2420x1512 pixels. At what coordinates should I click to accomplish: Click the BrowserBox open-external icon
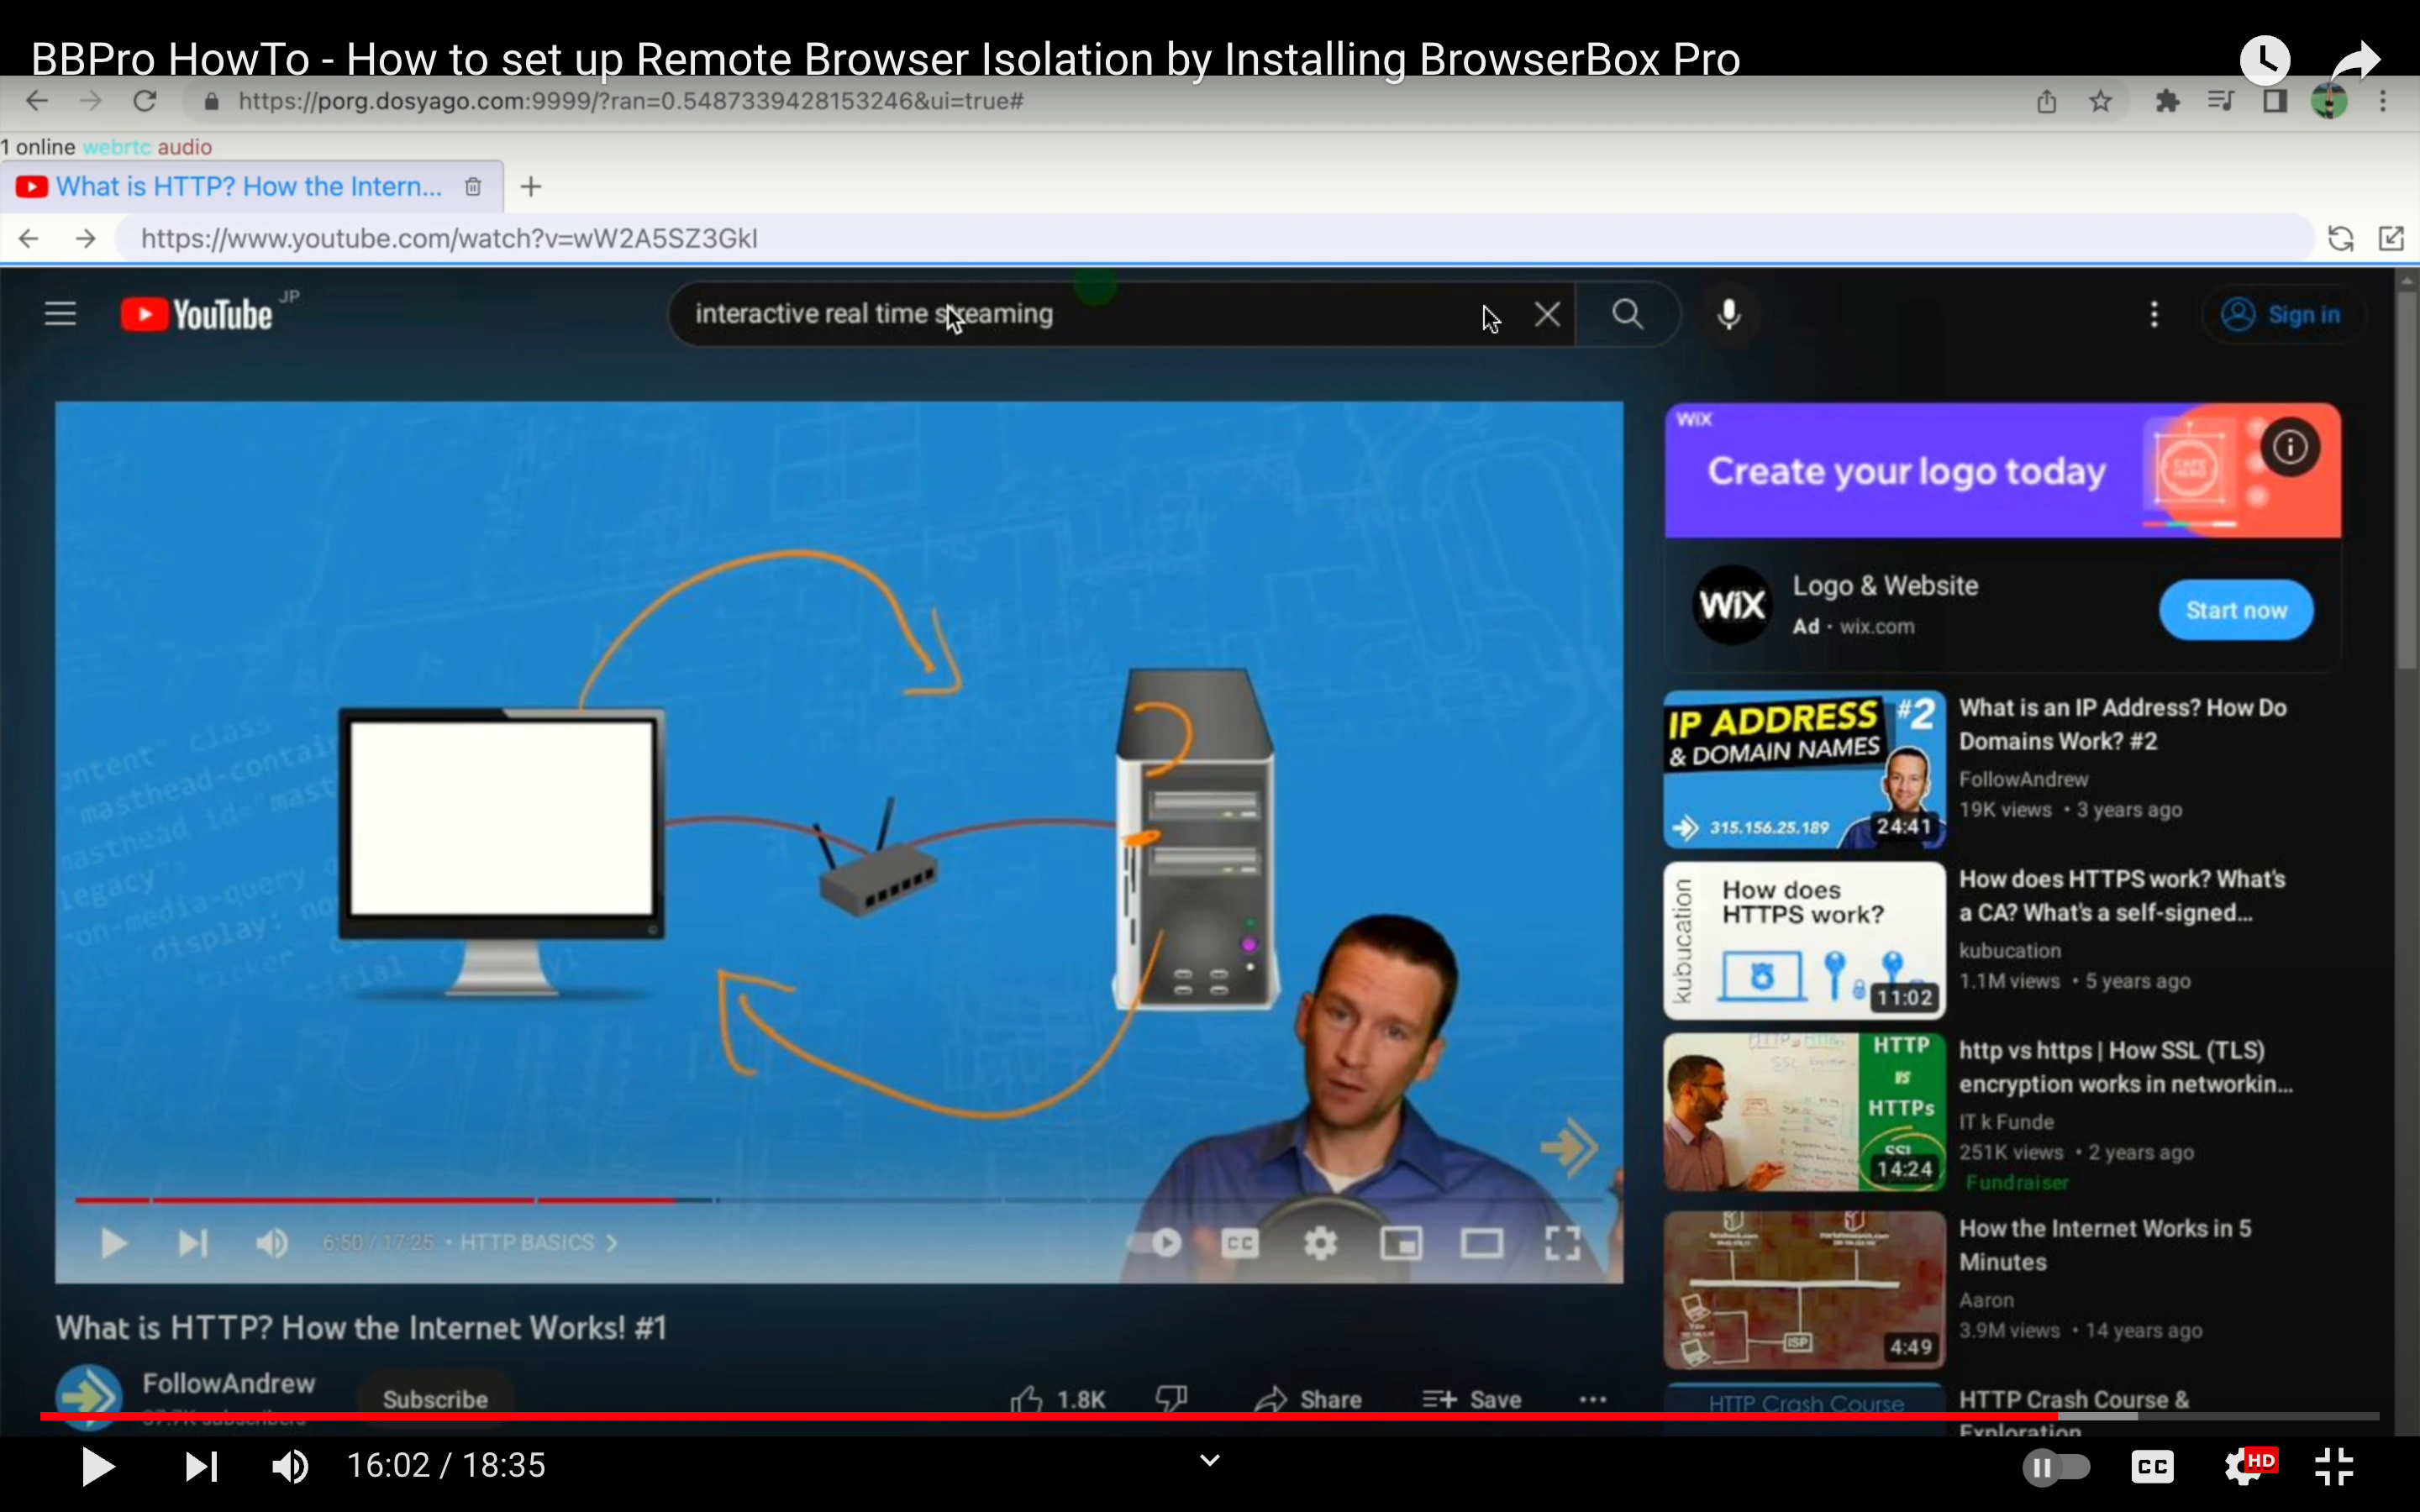[2391, 239]
